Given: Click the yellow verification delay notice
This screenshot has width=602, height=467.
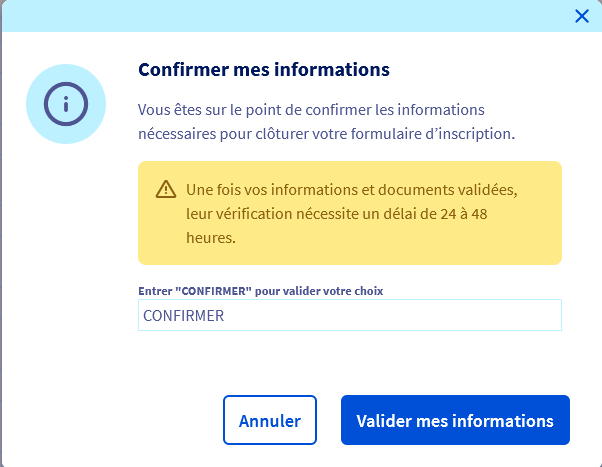Looking at the screenshot, I should click(x=349, y=238).
